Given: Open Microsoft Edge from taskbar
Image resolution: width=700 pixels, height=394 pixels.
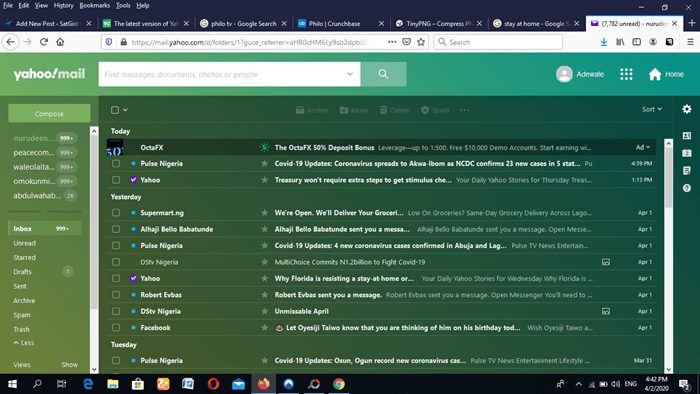Looking at the screenshot, I should (x=88, y=384).
